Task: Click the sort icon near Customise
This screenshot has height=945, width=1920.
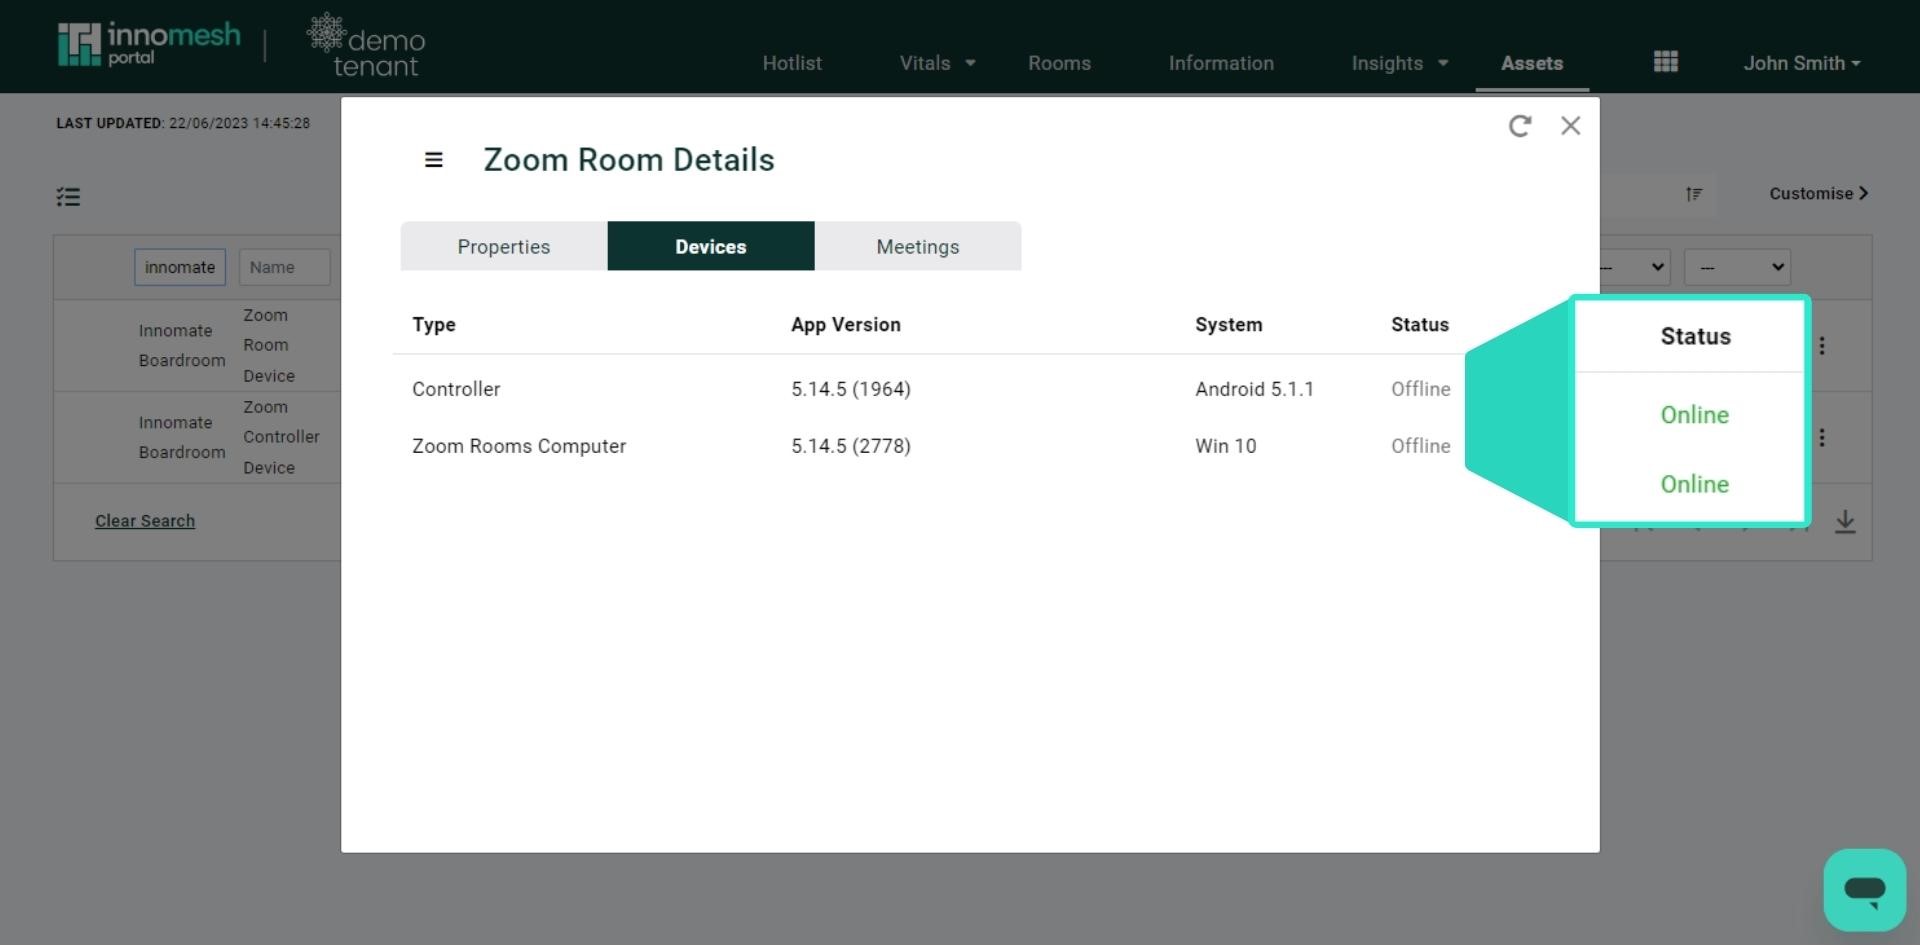Action: (1693, 194)
